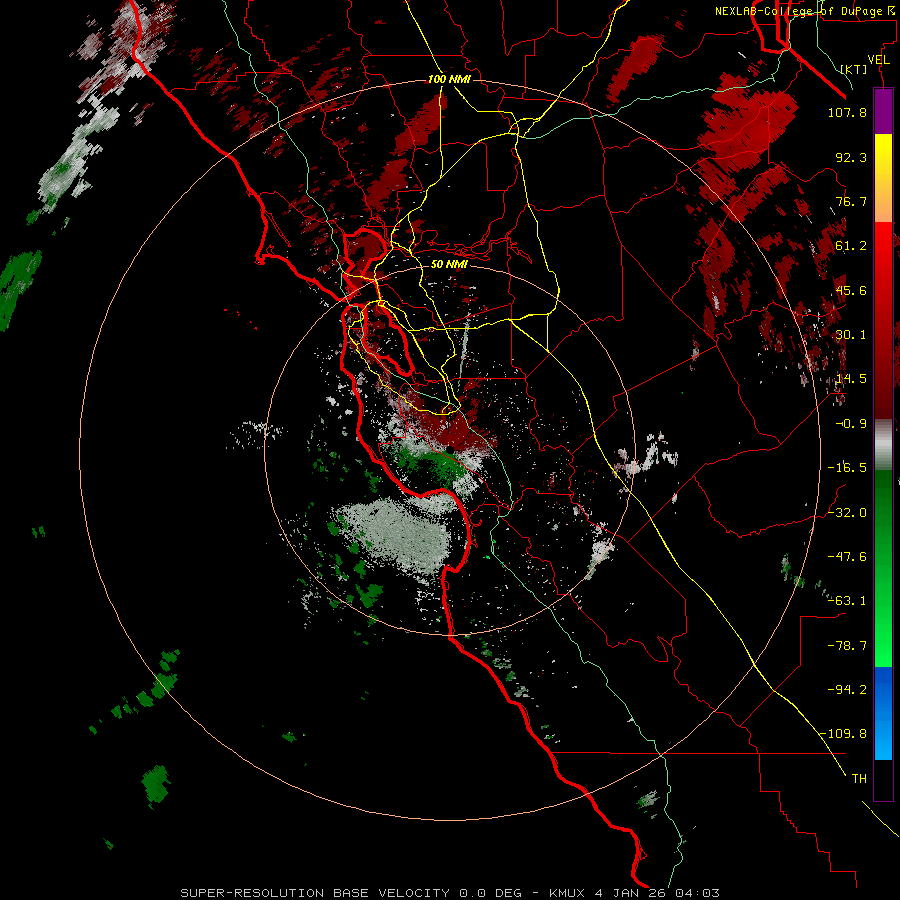Select the 76.7 velocity scale value
The height and width of the screenshot is (900, 900).
tap(851, 201)
